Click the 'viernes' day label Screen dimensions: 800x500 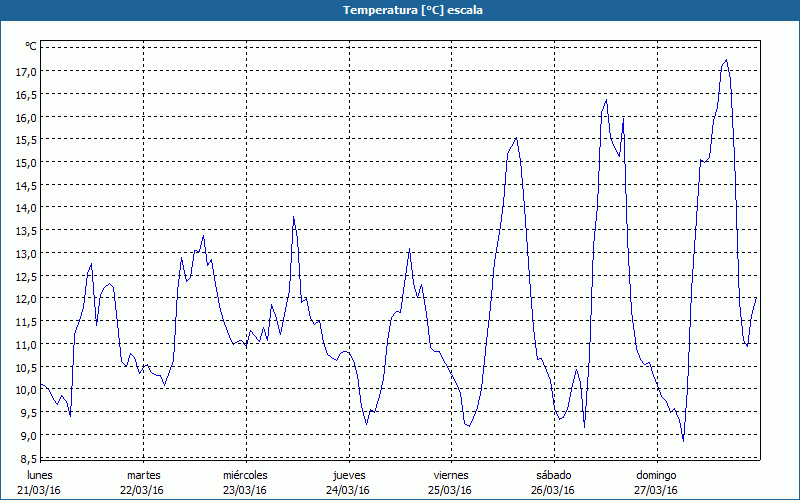tap(451, 475)
